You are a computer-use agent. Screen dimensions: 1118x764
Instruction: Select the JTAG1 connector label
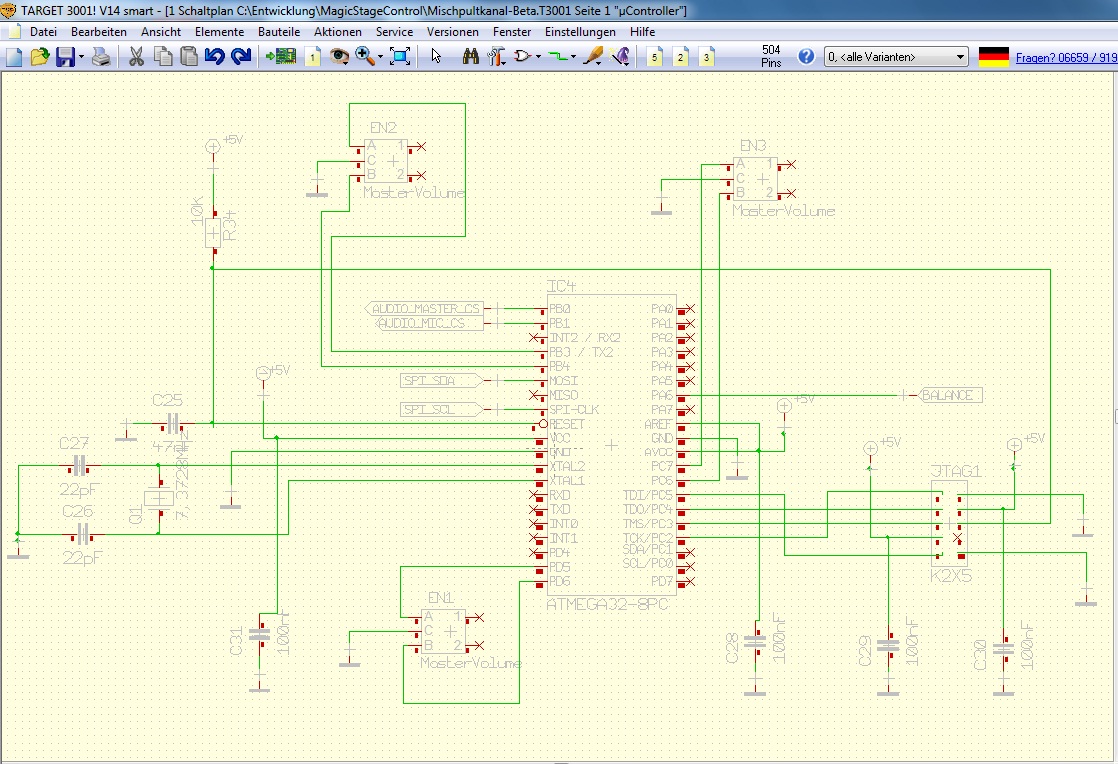coord(956,471)
